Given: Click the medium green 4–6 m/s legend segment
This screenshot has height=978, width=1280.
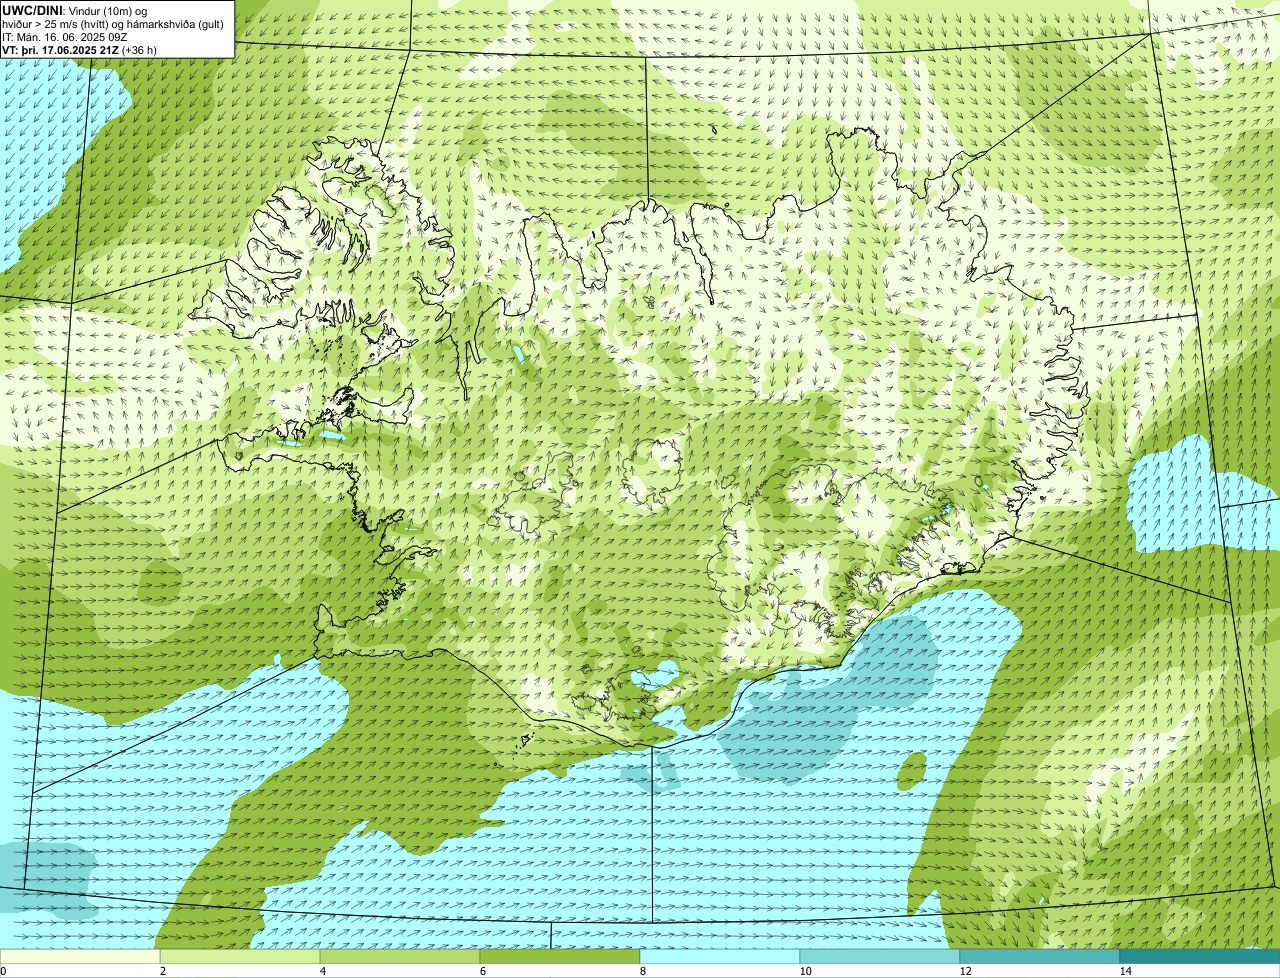Looking at the screenshot, I should pos(400,956).
